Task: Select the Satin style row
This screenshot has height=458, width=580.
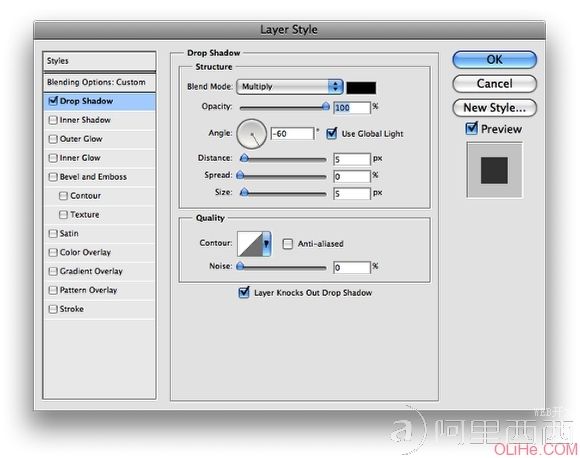Action: [x=99, y=233]
